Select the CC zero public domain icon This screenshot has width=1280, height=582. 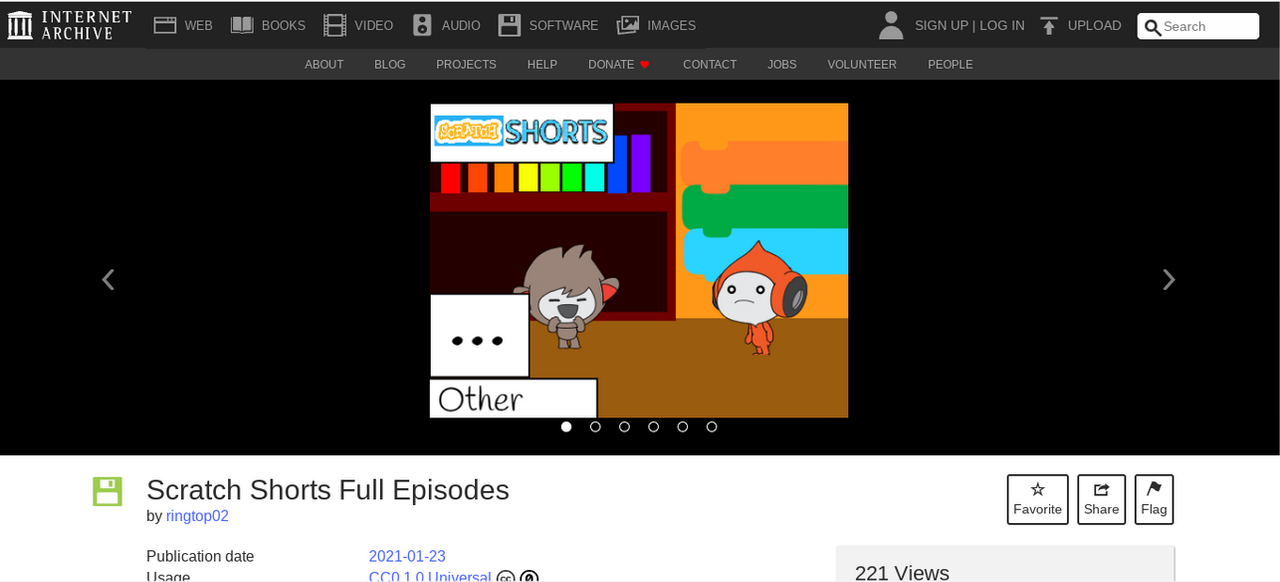[529, 577]
